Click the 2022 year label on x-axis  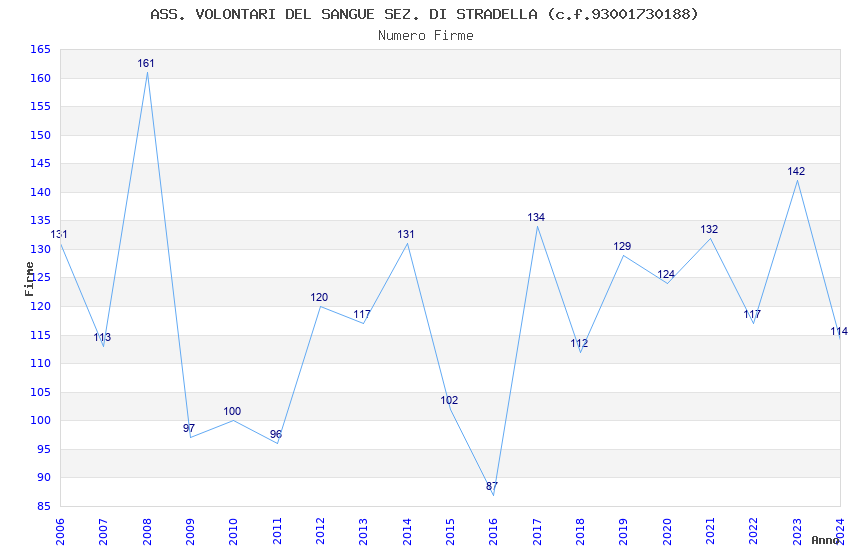[x=754, y=532]
